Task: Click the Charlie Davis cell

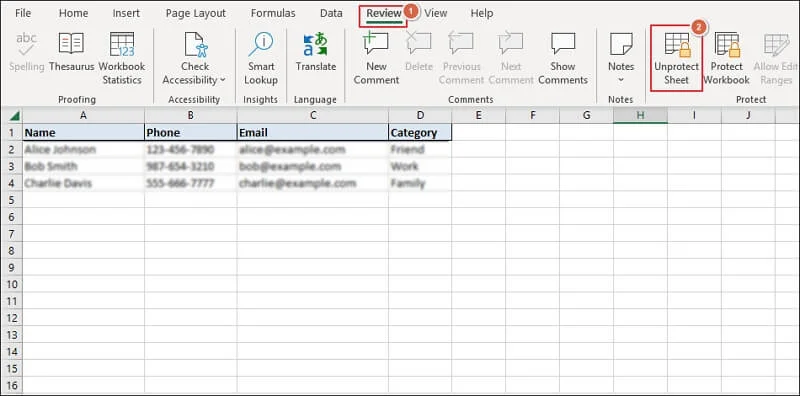Action: point(83,183)
